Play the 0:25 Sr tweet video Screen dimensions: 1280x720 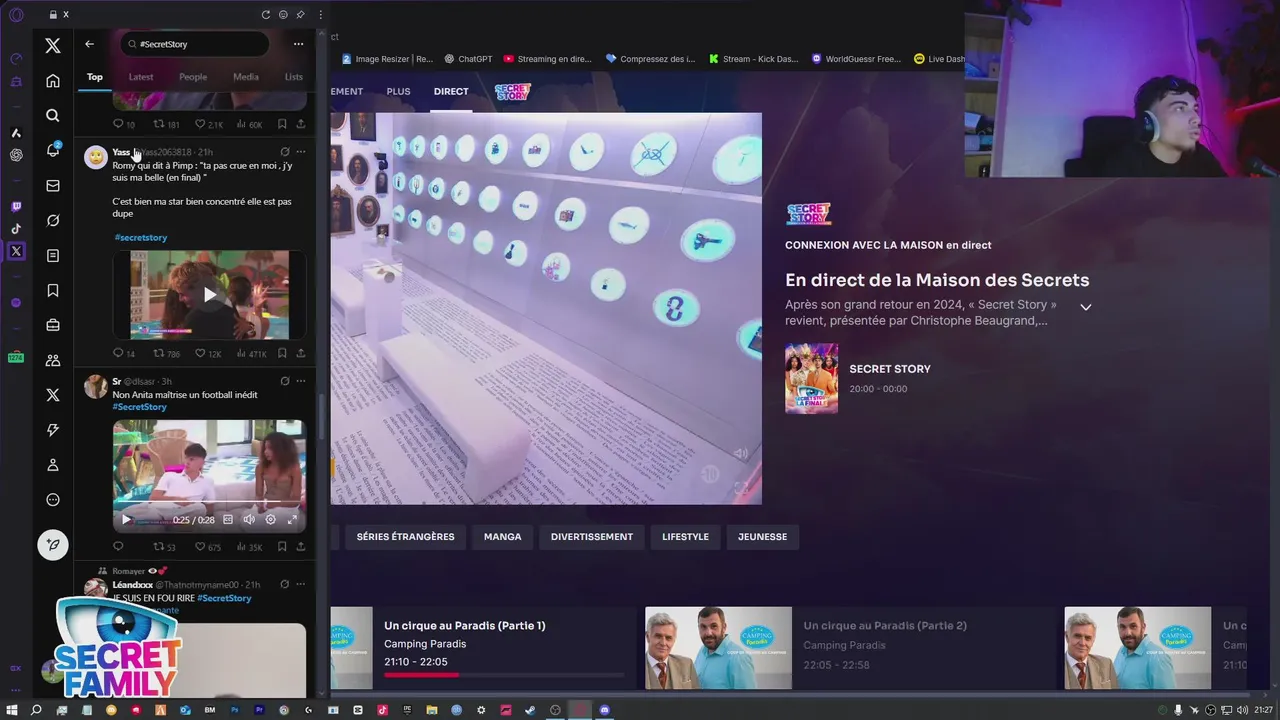coord(126,520)
